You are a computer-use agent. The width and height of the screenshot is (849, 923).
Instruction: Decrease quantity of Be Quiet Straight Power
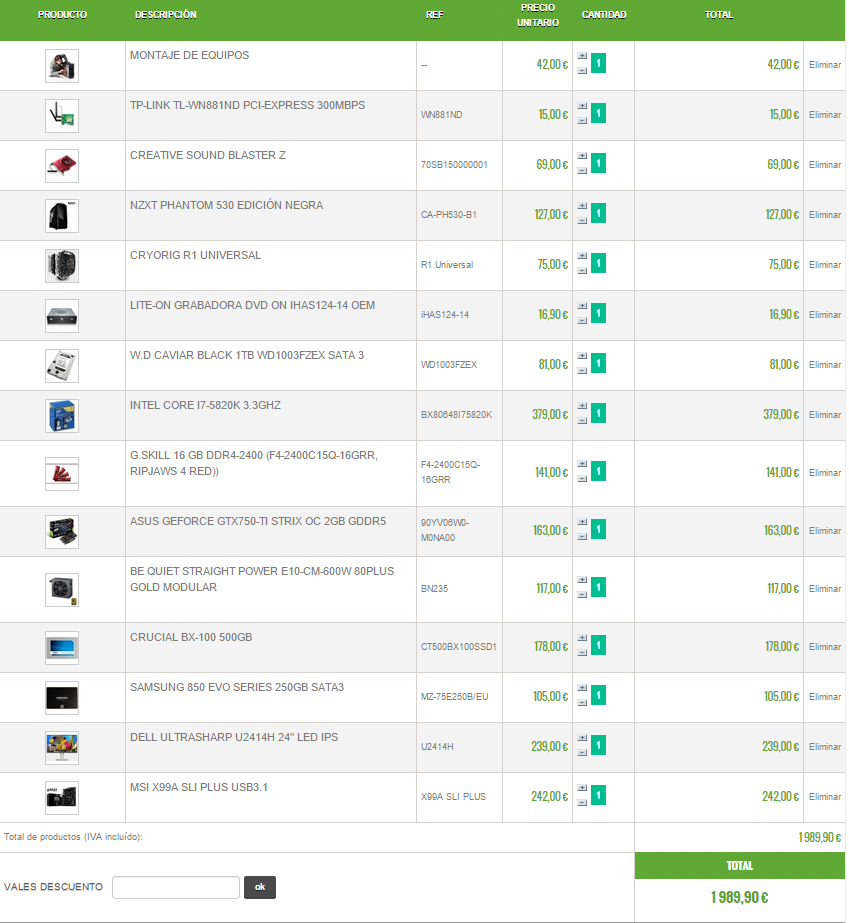coord(582,595)
